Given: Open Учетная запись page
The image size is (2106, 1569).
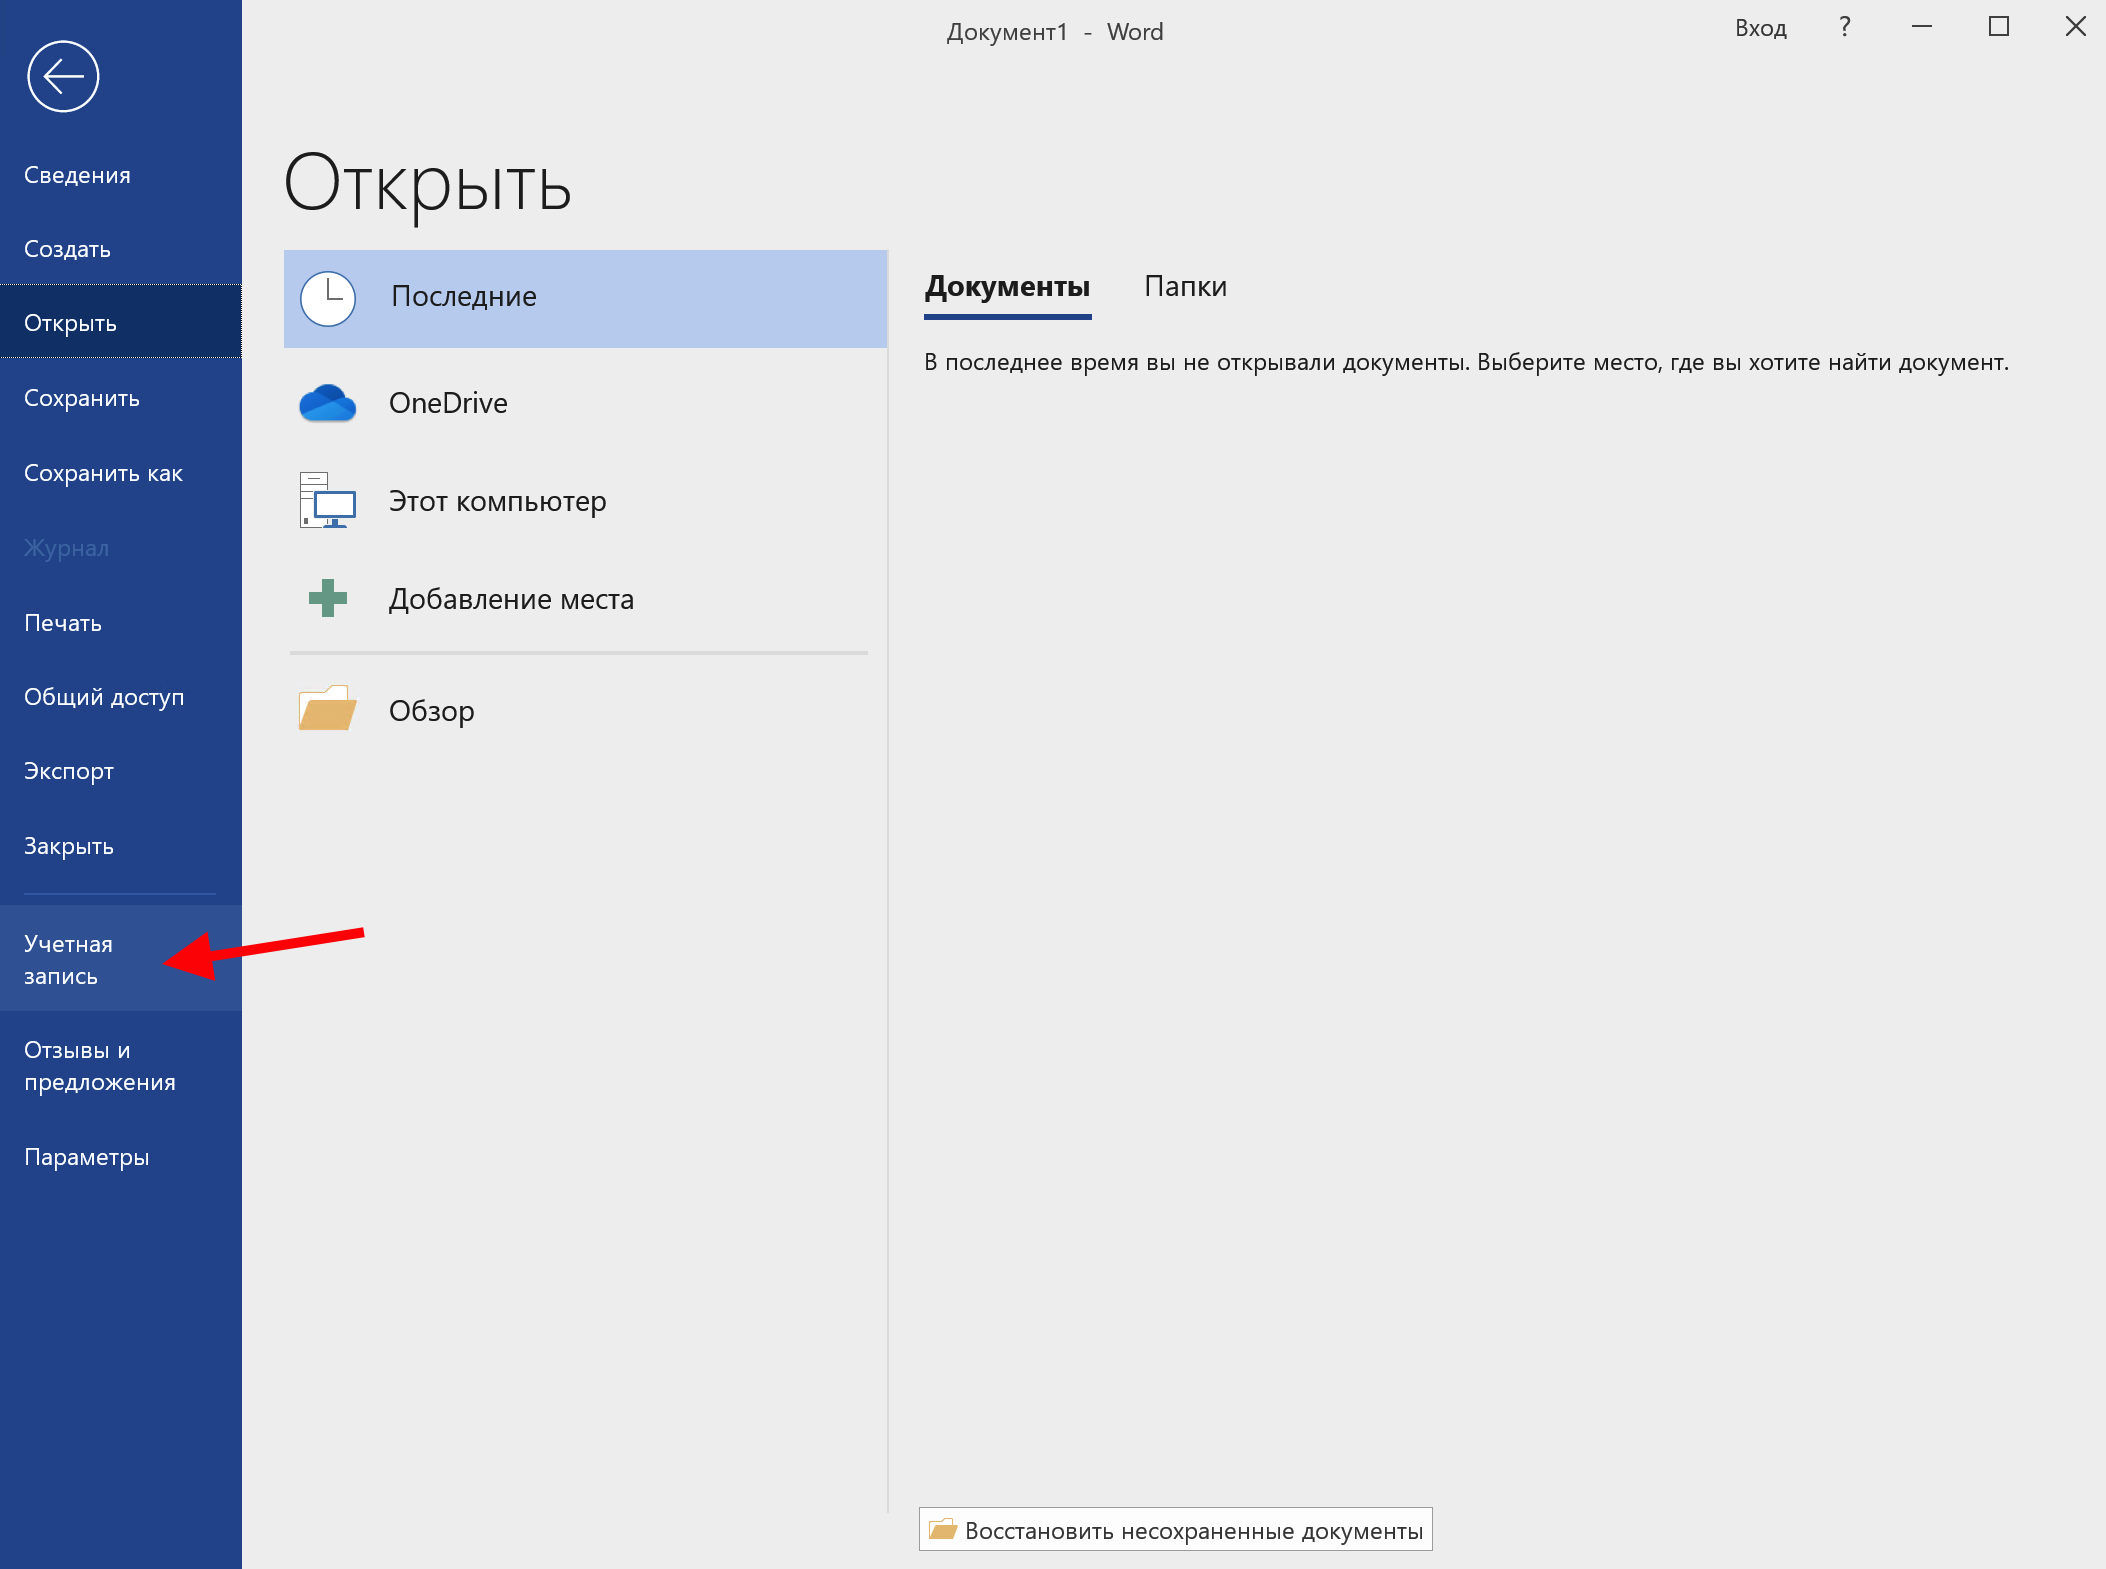Looking at the screenshot, I should pos(121,959).
